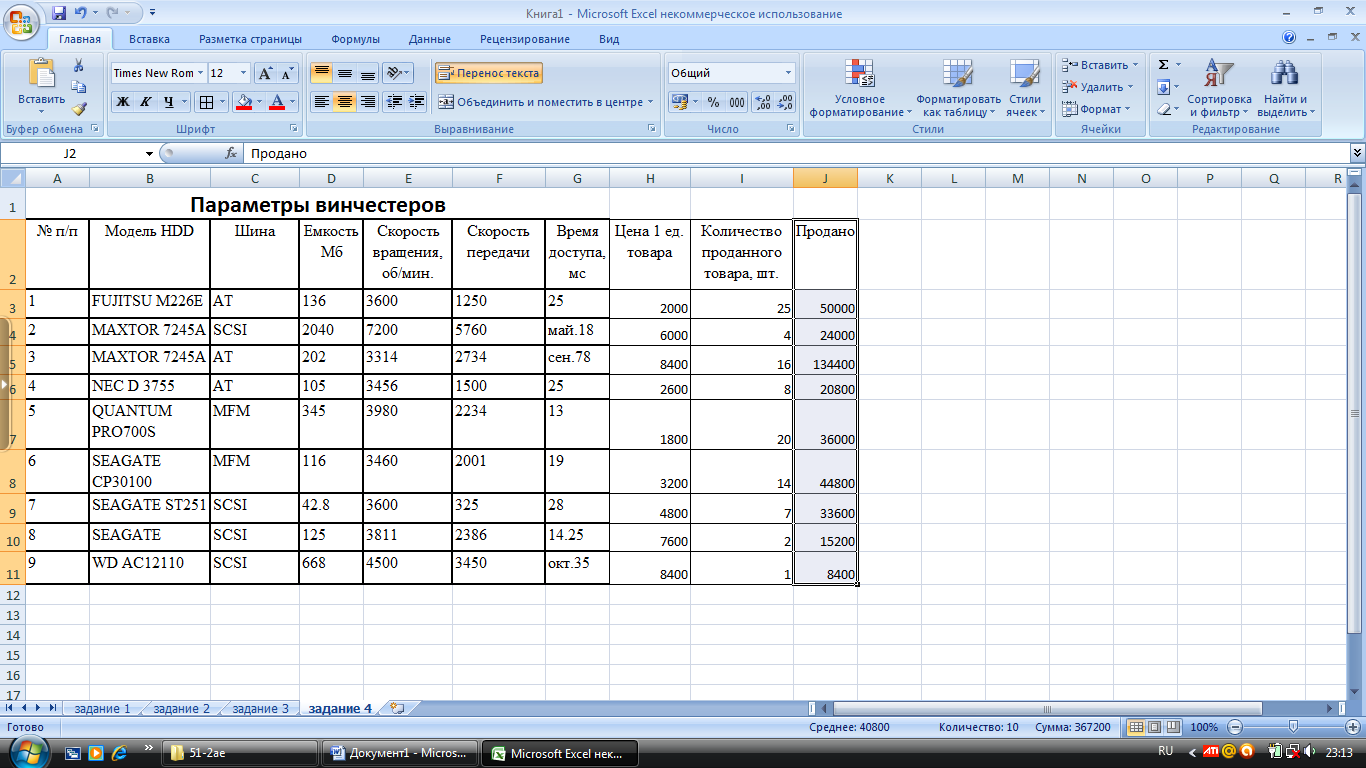Switch to Рецензирование tab
The image size is (1366, 768).
click(525, 39)
